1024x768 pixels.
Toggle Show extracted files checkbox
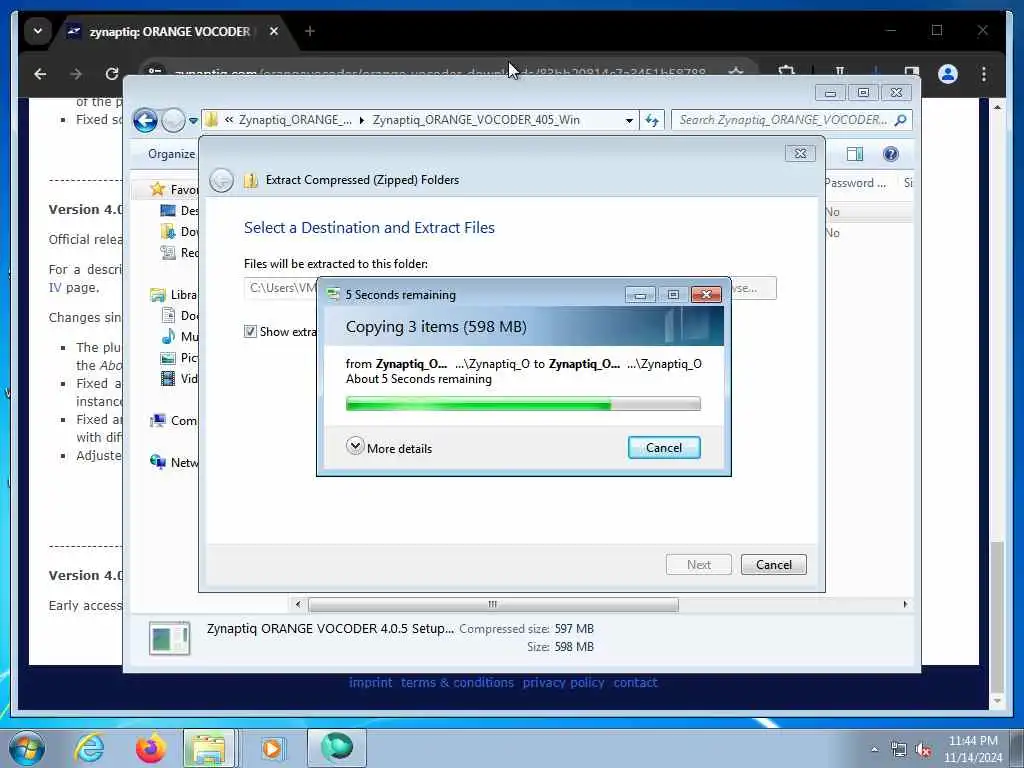pyautogui.click(x=250, y=331)
